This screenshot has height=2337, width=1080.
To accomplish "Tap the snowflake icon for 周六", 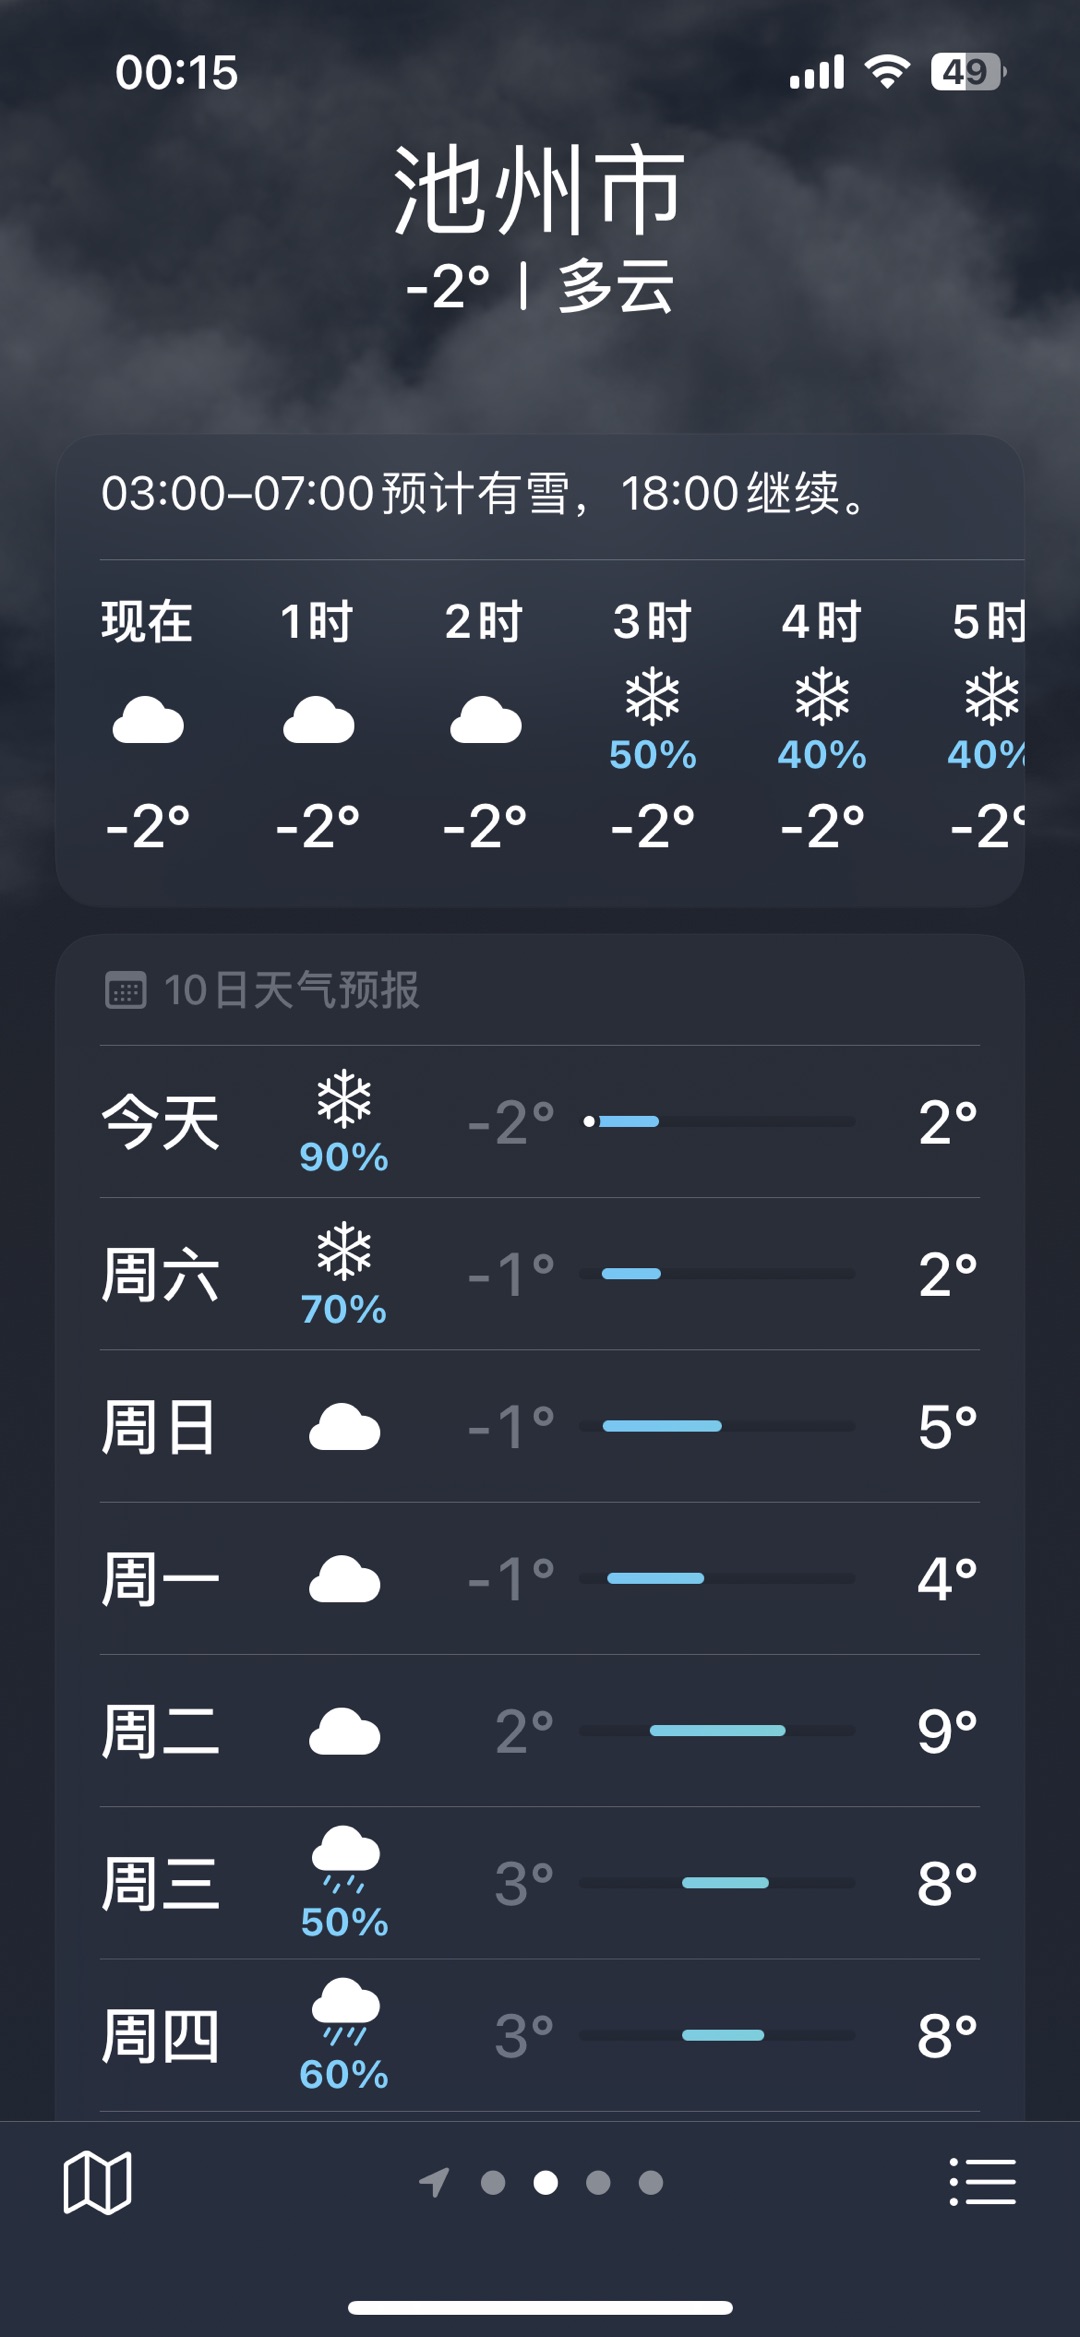I will click(x=344, y=1250).
